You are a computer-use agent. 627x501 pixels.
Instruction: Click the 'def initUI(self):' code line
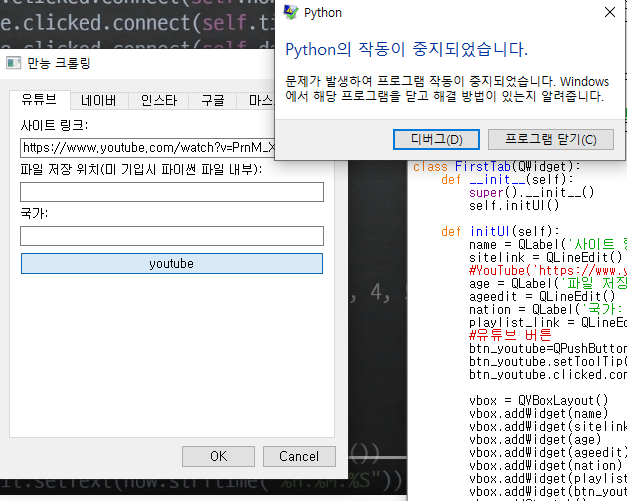click(x=500, y=232)
